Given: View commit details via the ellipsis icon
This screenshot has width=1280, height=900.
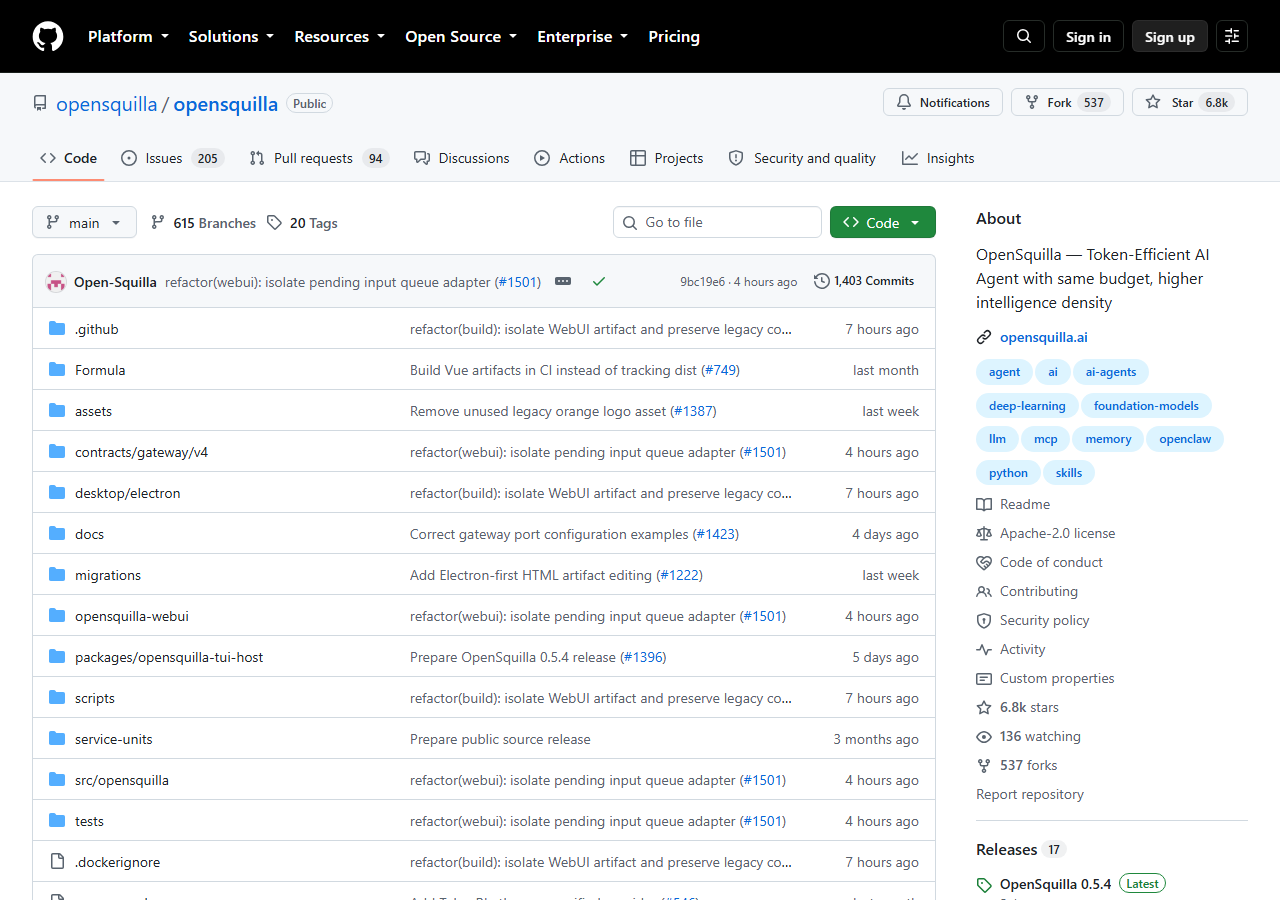Looking at the screenshot, I should [563, 282].
